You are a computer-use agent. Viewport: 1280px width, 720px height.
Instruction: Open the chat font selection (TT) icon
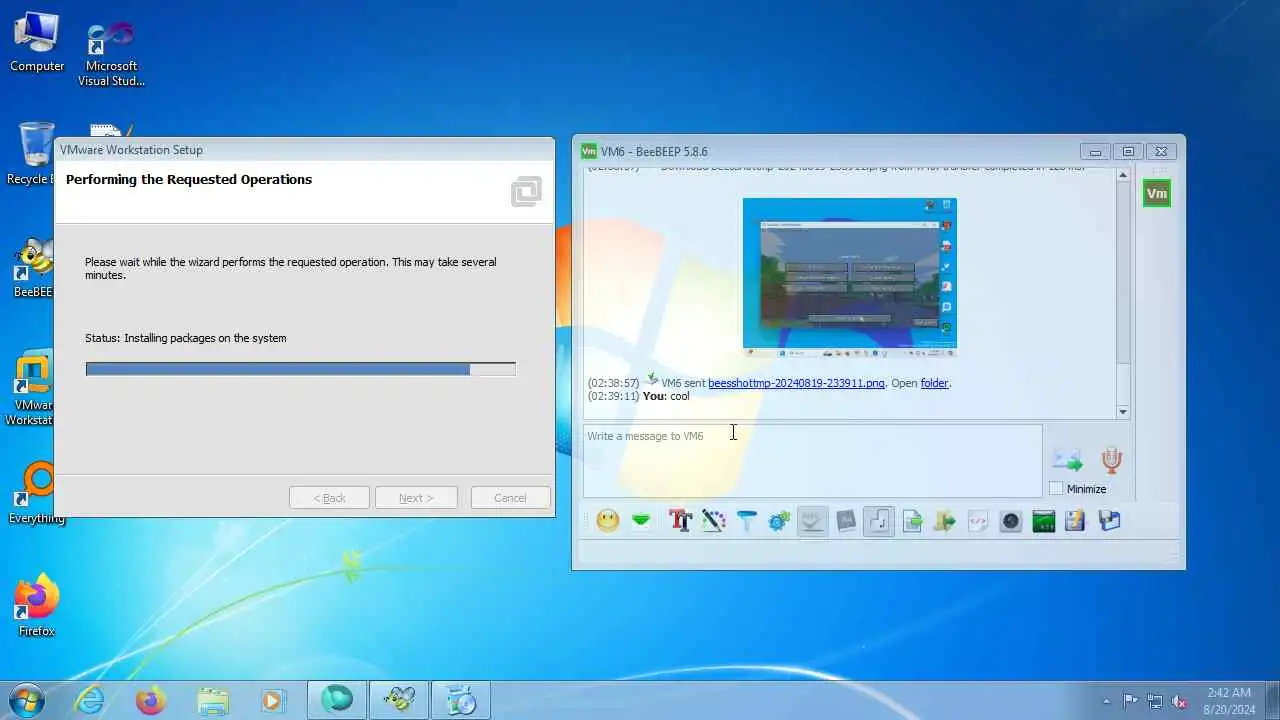(x=680, y=520)
